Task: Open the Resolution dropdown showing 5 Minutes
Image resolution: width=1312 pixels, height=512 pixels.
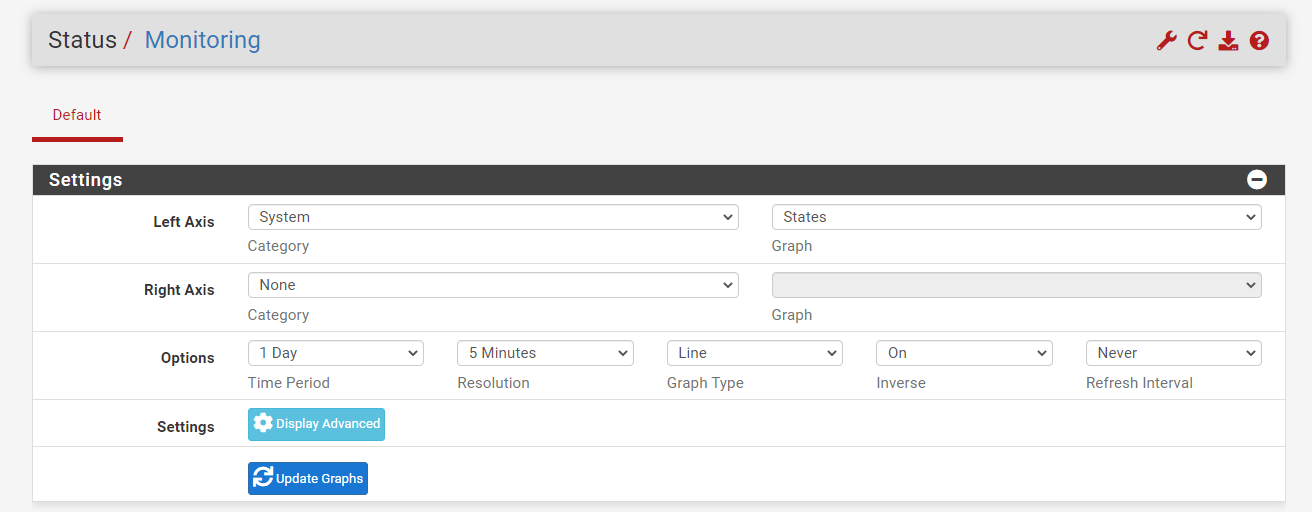Action: pos(545,353)
